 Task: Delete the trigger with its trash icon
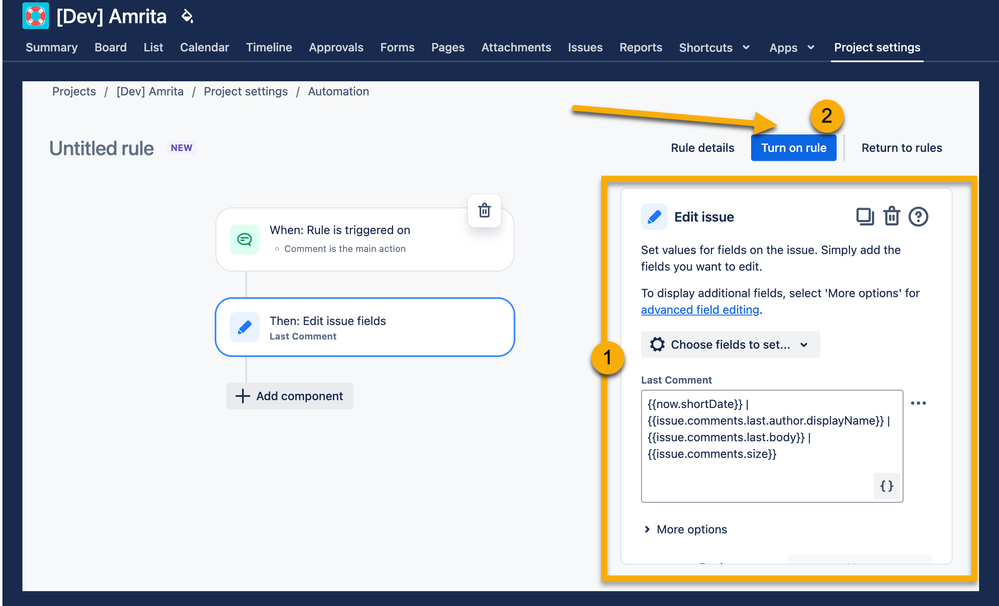coord(484,210)
